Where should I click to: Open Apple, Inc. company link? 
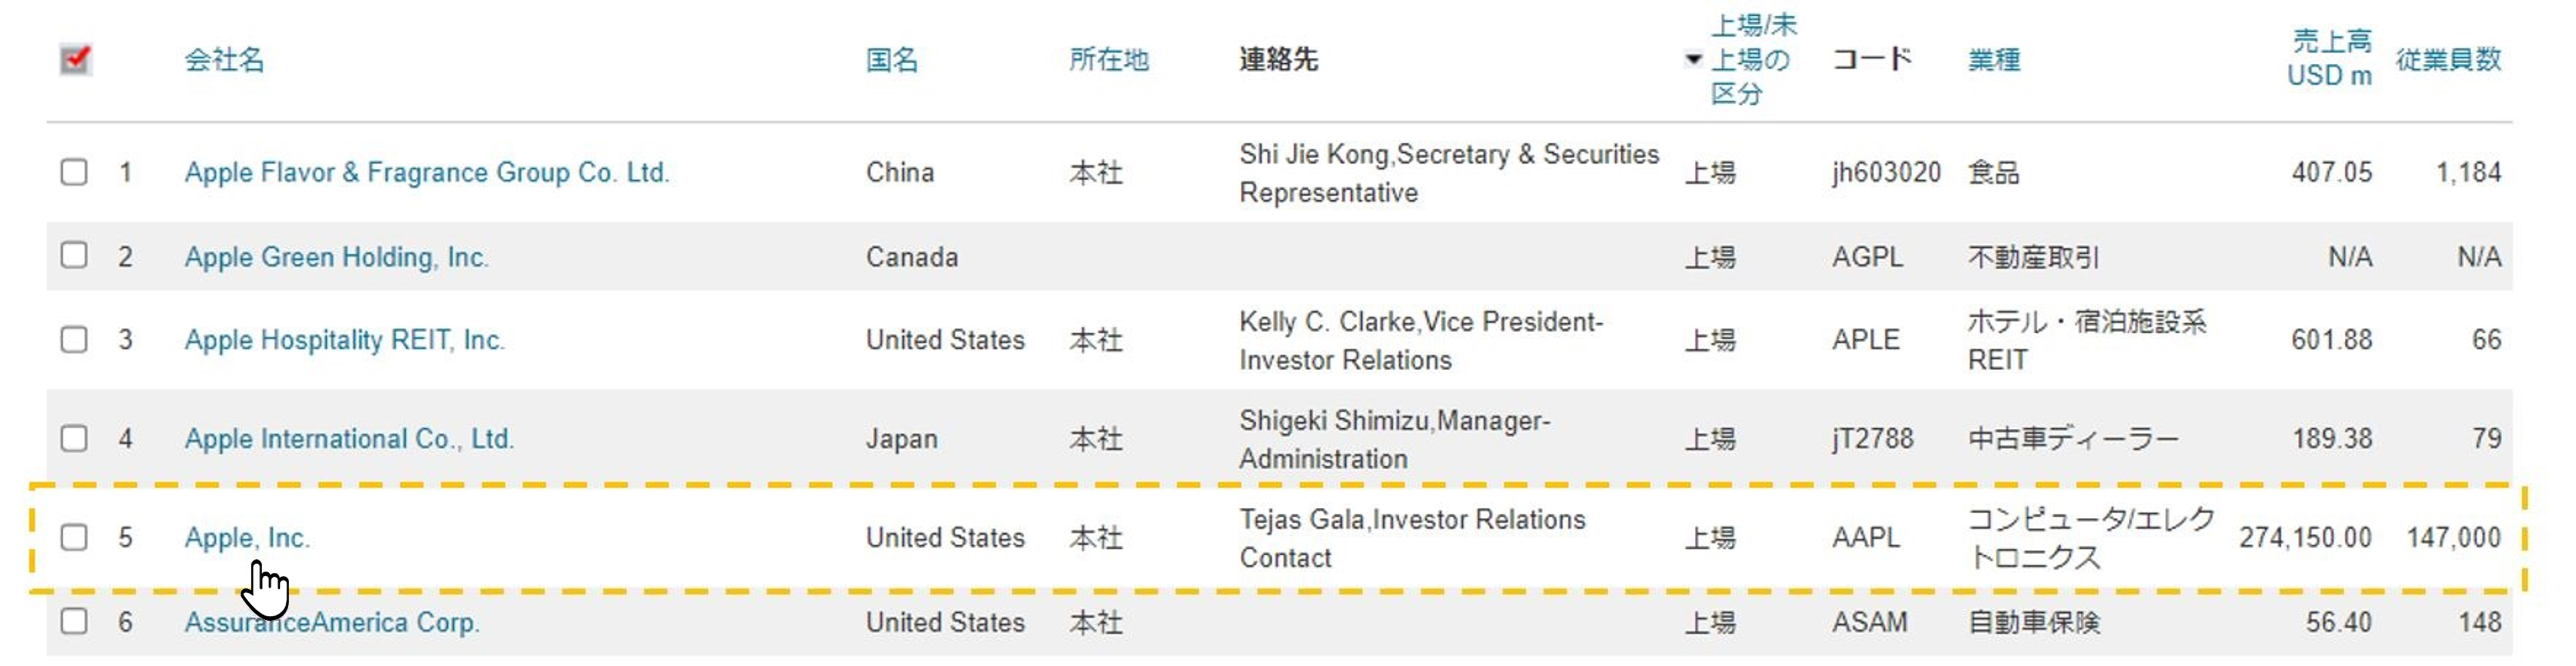coord(247,538)
